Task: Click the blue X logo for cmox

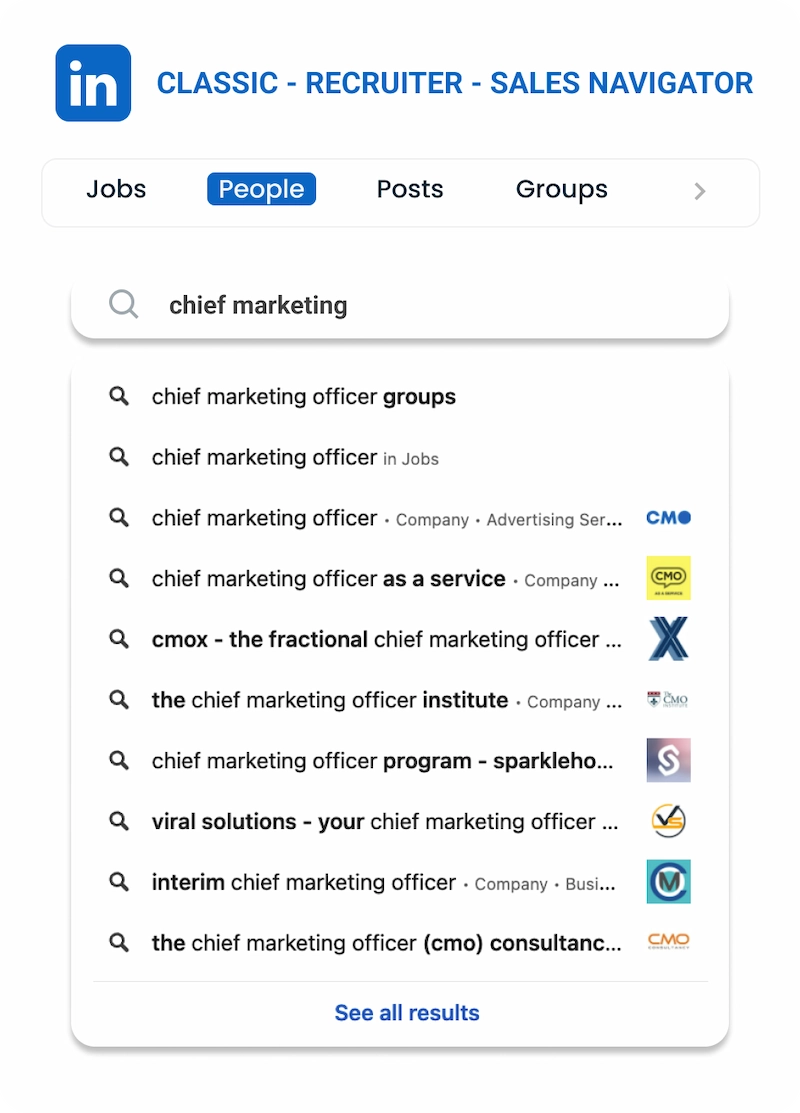Action: [x=667, y=639]
